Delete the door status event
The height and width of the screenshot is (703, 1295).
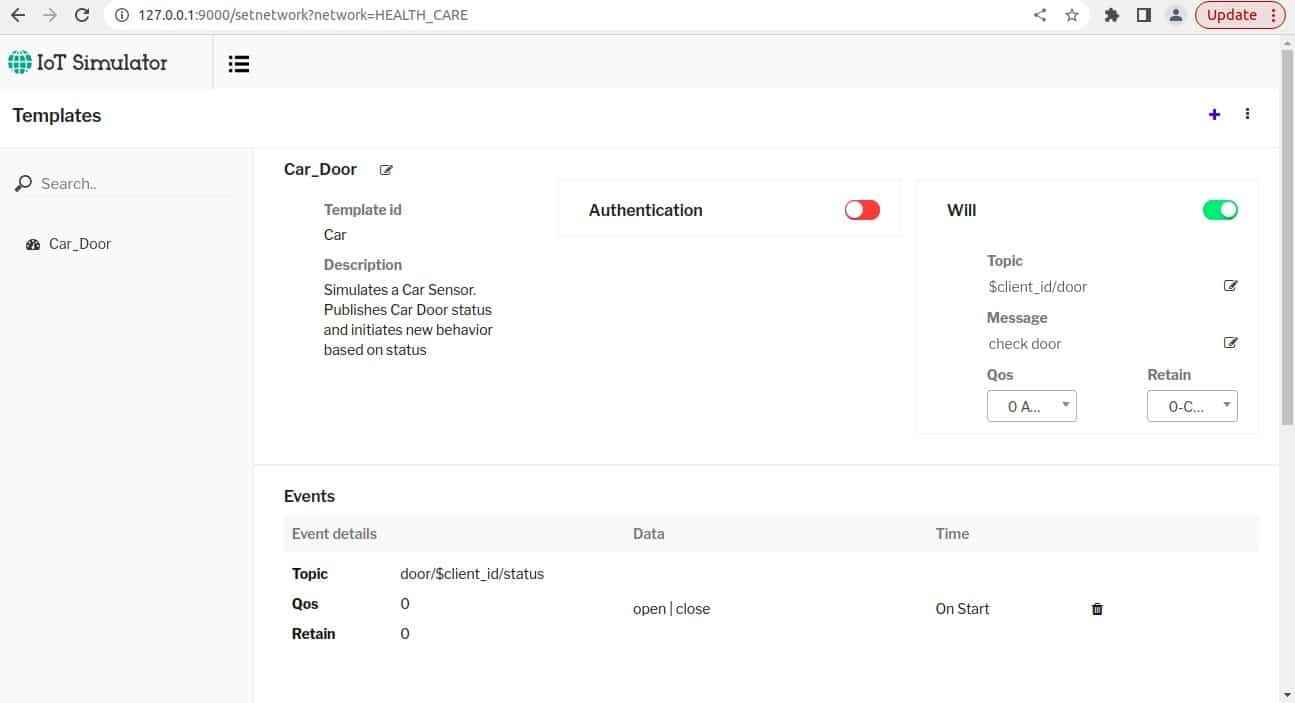tap(1097, 609)
